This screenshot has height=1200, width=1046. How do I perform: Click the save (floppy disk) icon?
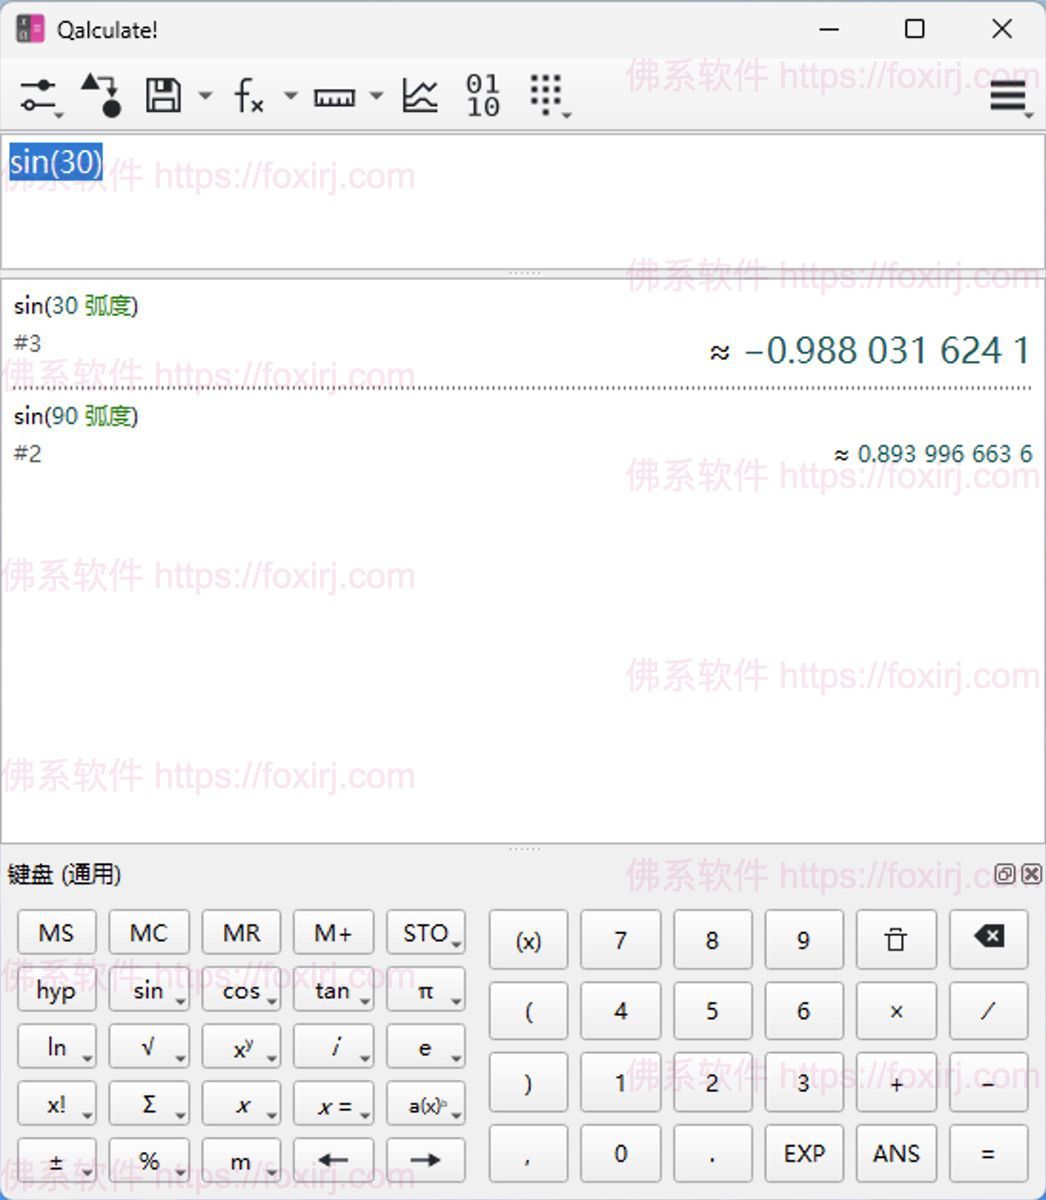click(x=163, y=96)
